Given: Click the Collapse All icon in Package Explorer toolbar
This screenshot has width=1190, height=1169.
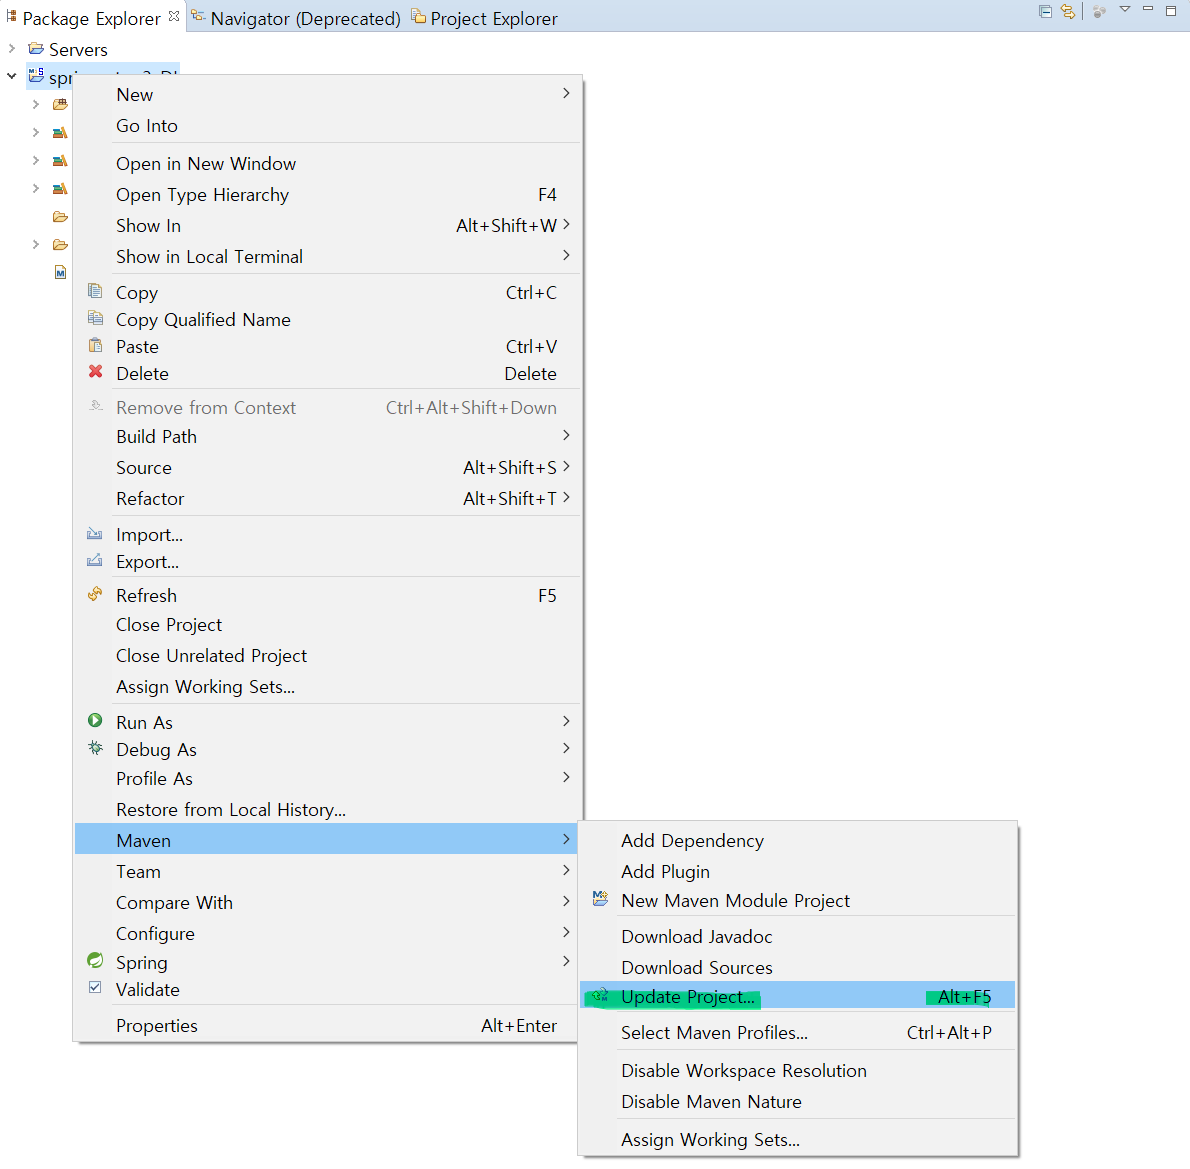Looking at the screenshot, I should point(1045,11).
